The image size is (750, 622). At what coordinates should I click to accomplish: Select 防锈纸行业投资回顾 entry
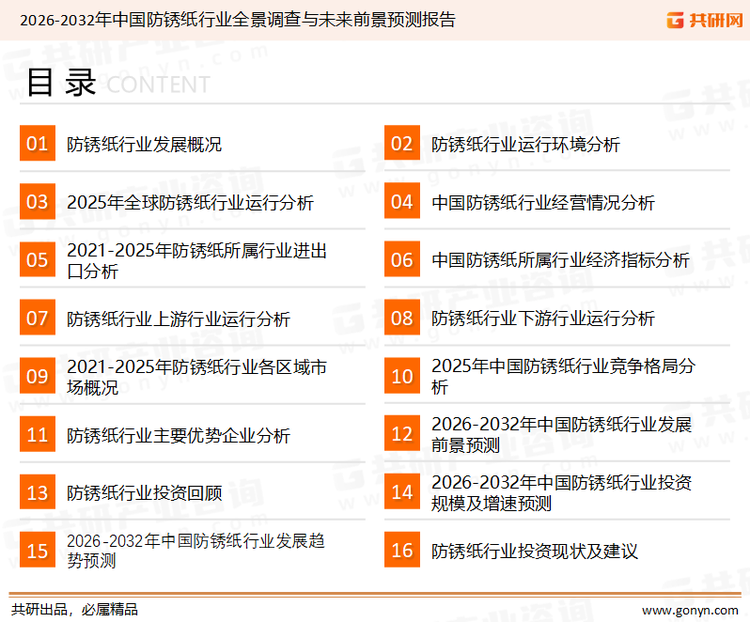(144, 493)
